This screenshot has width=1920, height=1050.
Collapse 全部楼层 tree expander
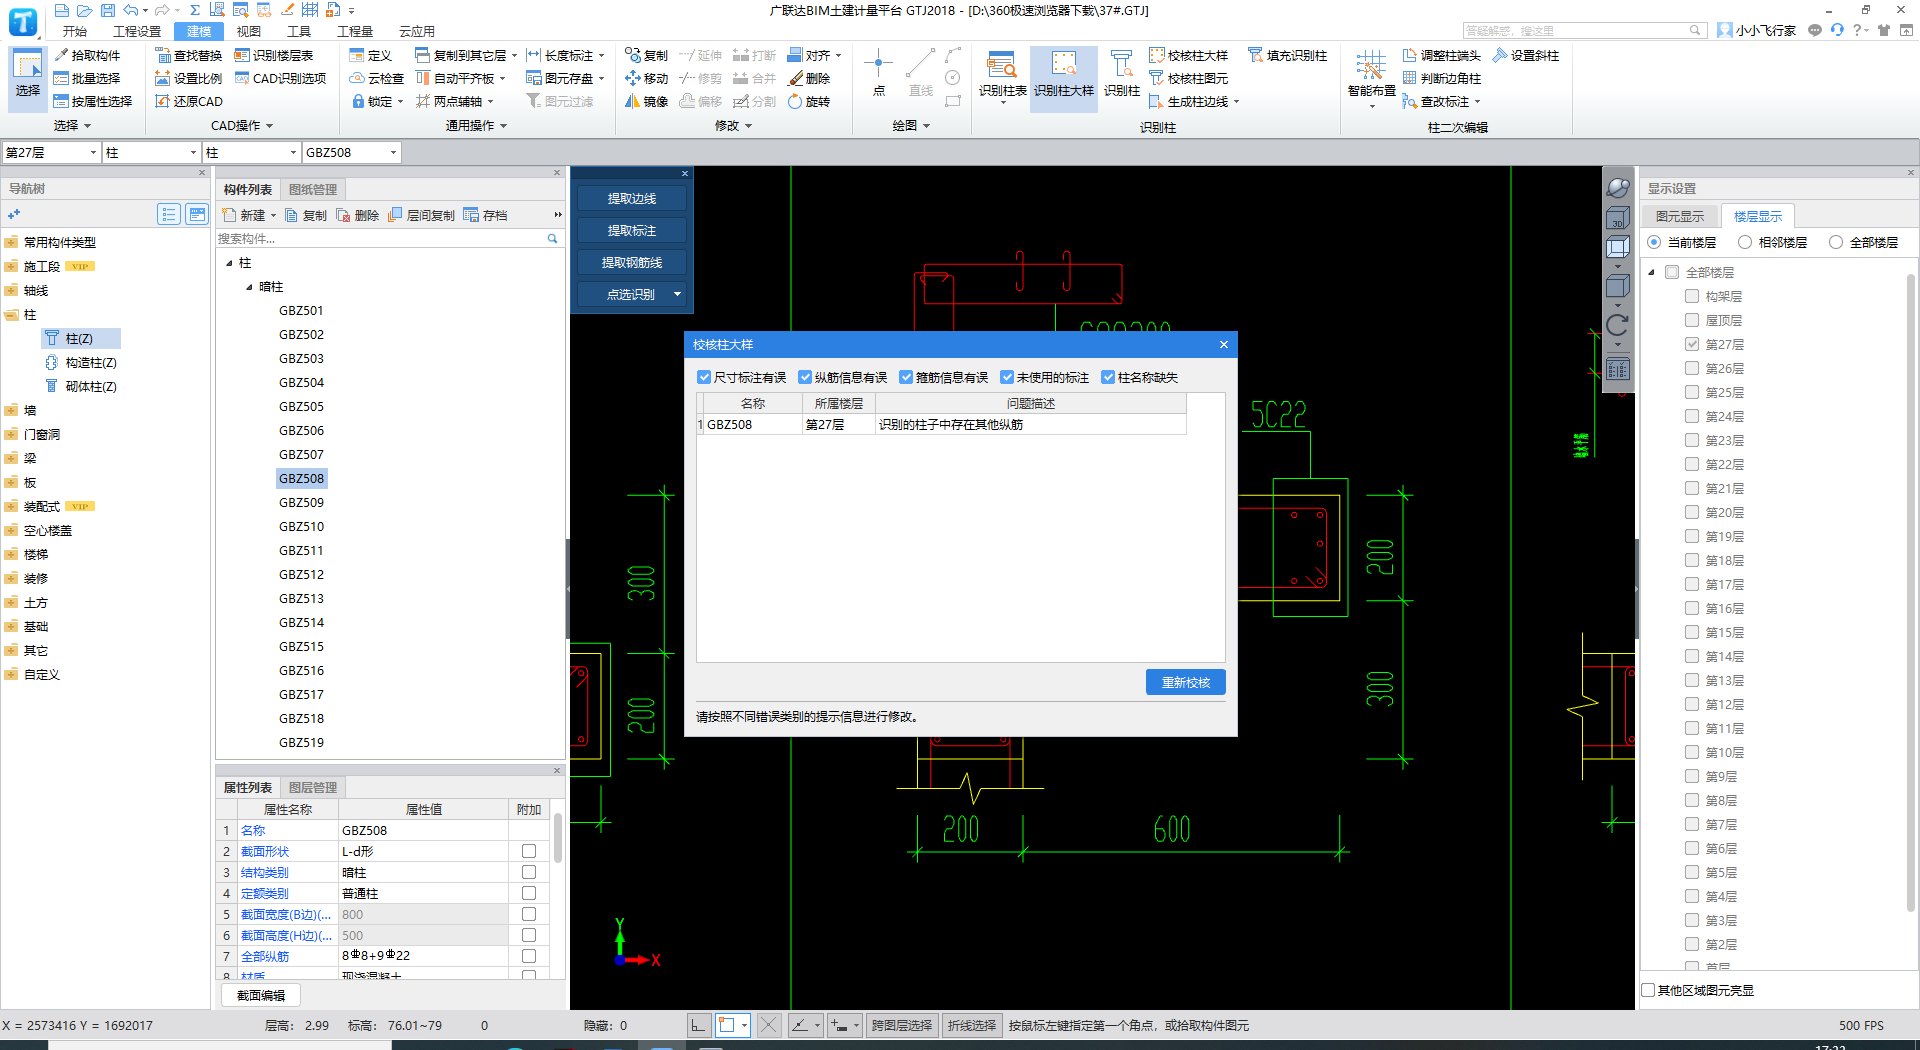(x=1652, y=272)
